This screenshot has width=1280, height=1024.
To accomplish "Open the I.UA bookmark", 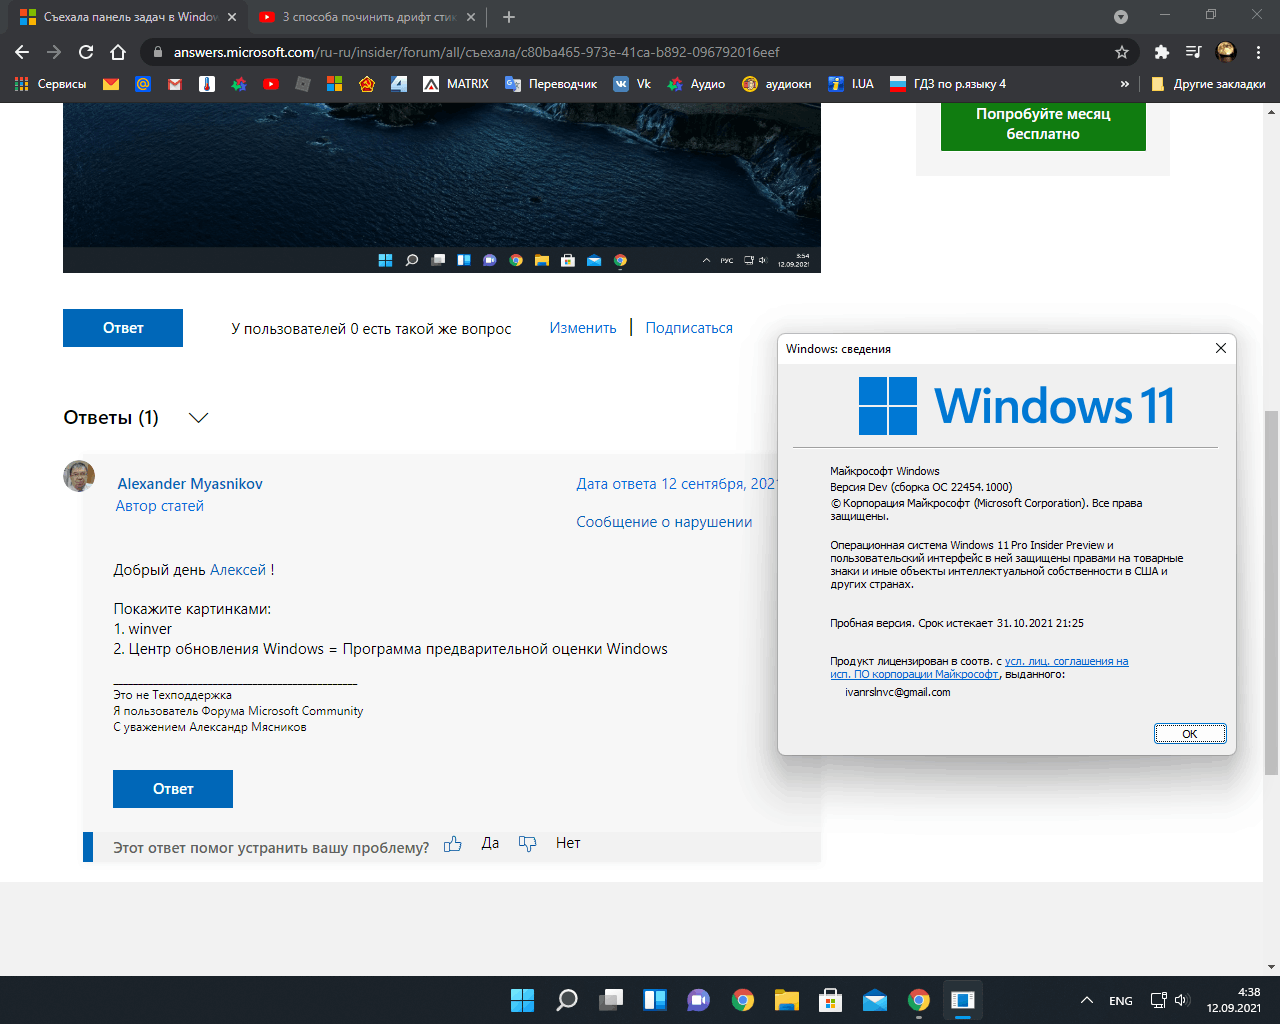I will [x=851, y=84].
